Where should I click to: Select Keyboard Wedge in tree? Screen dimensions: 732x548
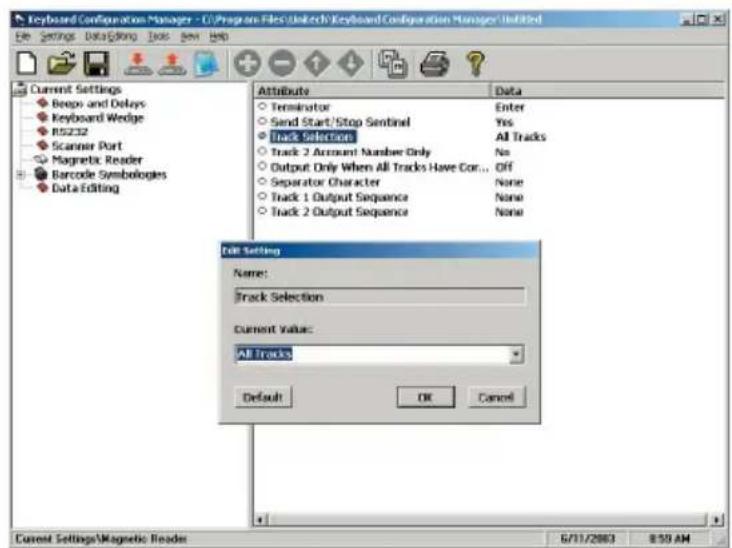pyautogui.click(x=98, y=118)
